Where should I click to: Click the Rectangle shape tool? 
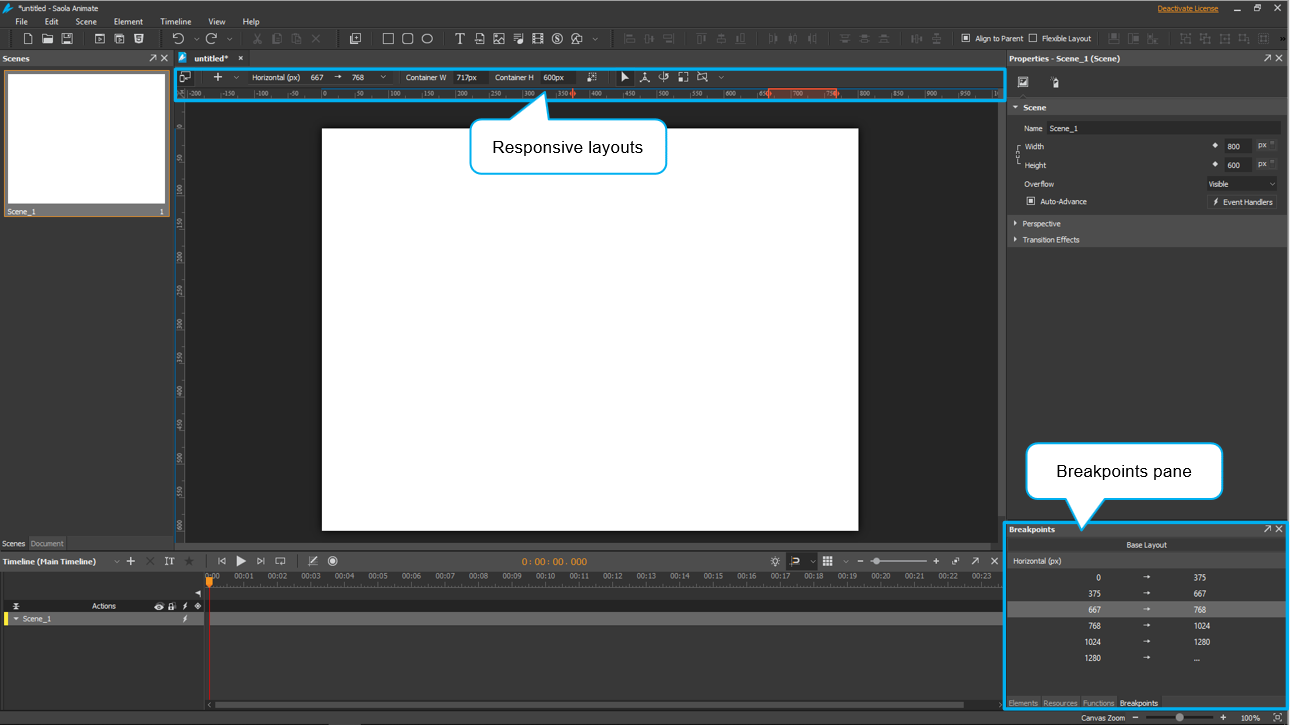(x=389, y=39)
